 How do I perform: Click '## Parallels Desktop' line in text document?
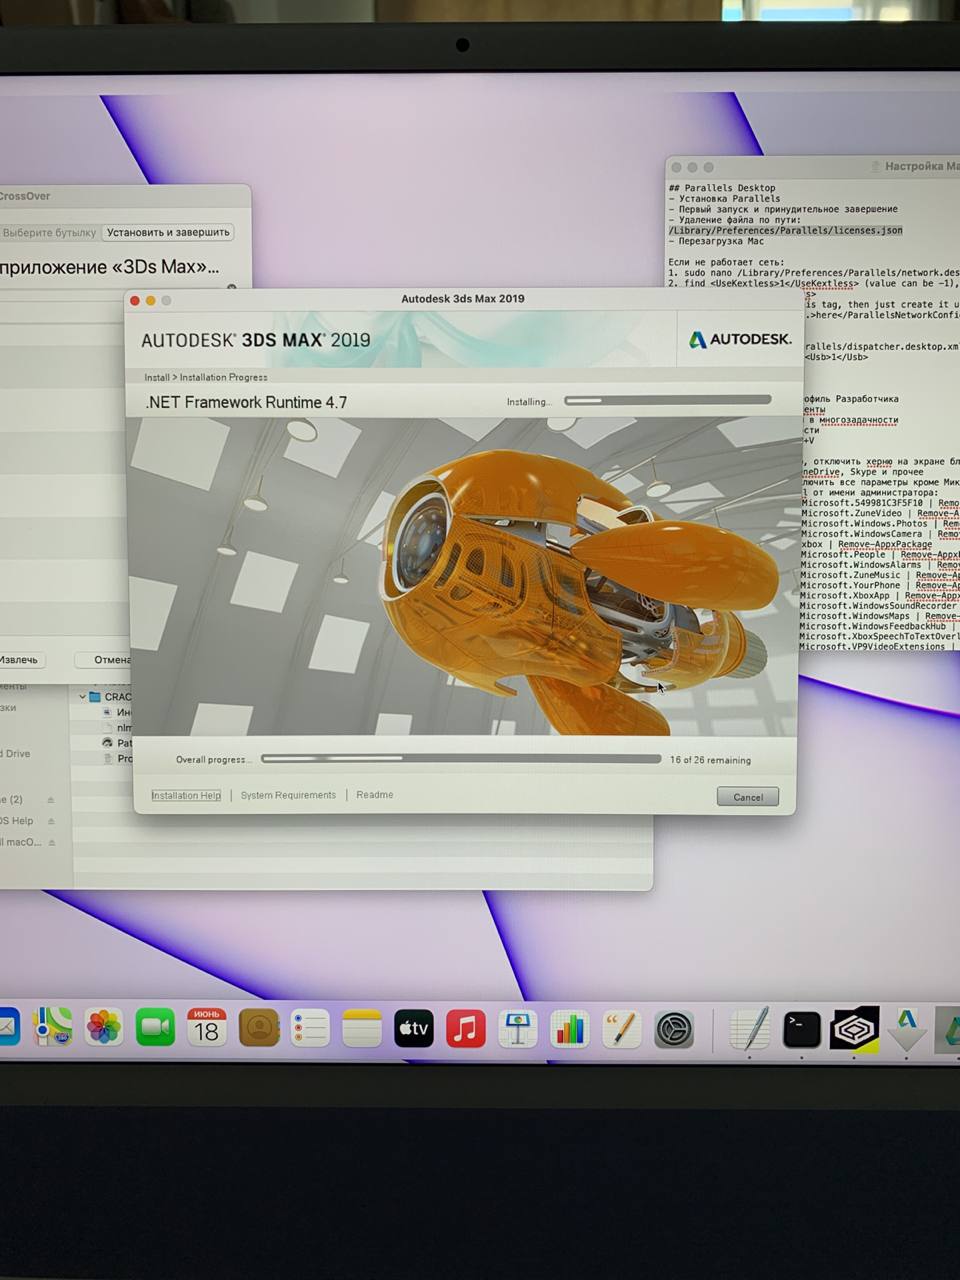point(722,188)
